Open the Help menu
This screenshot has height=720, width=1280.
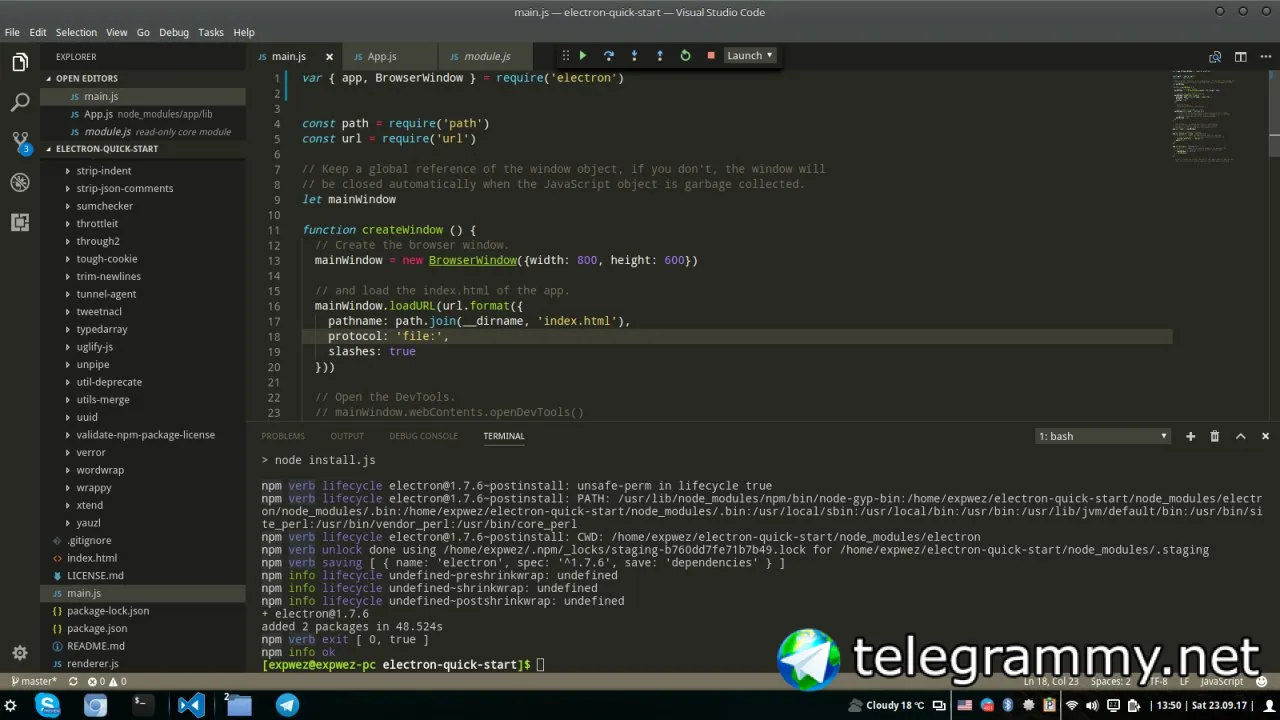point(244,32)
